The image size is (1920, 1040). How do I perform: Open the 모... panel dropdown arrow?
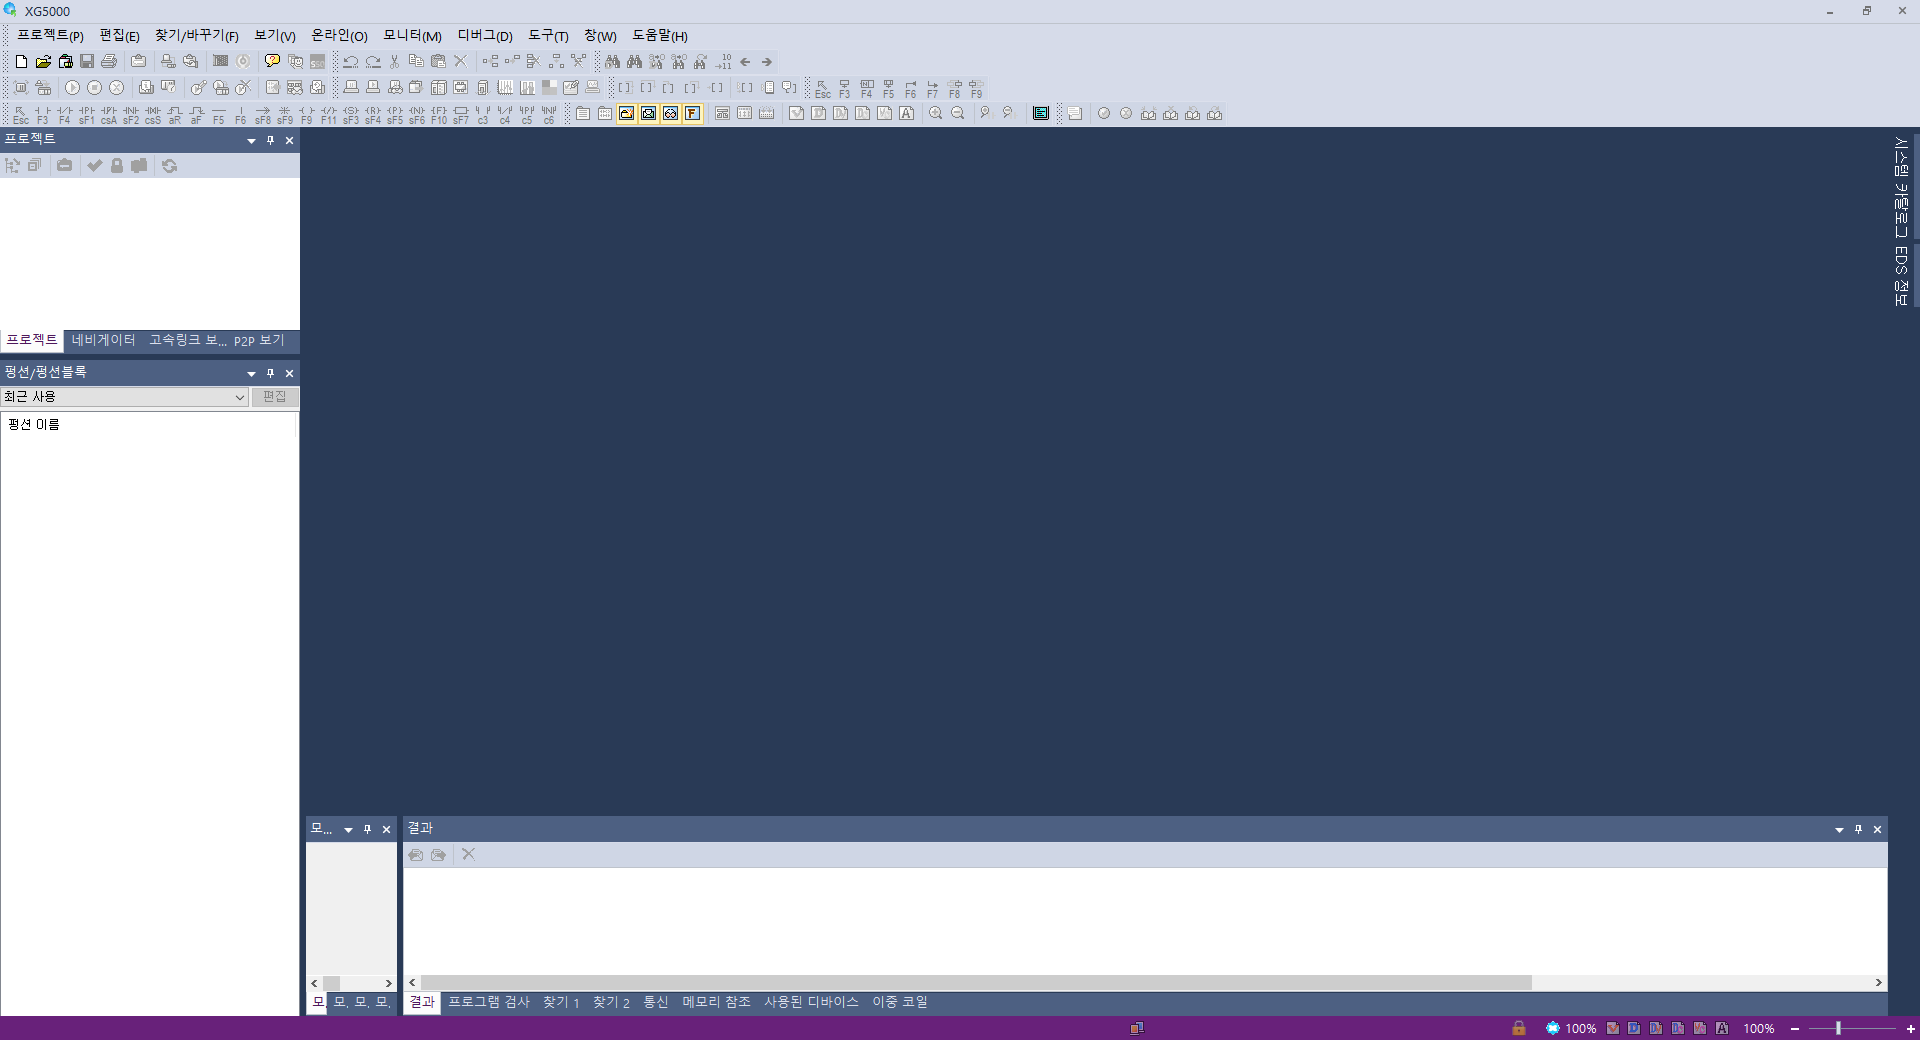[x=348, y=830]
